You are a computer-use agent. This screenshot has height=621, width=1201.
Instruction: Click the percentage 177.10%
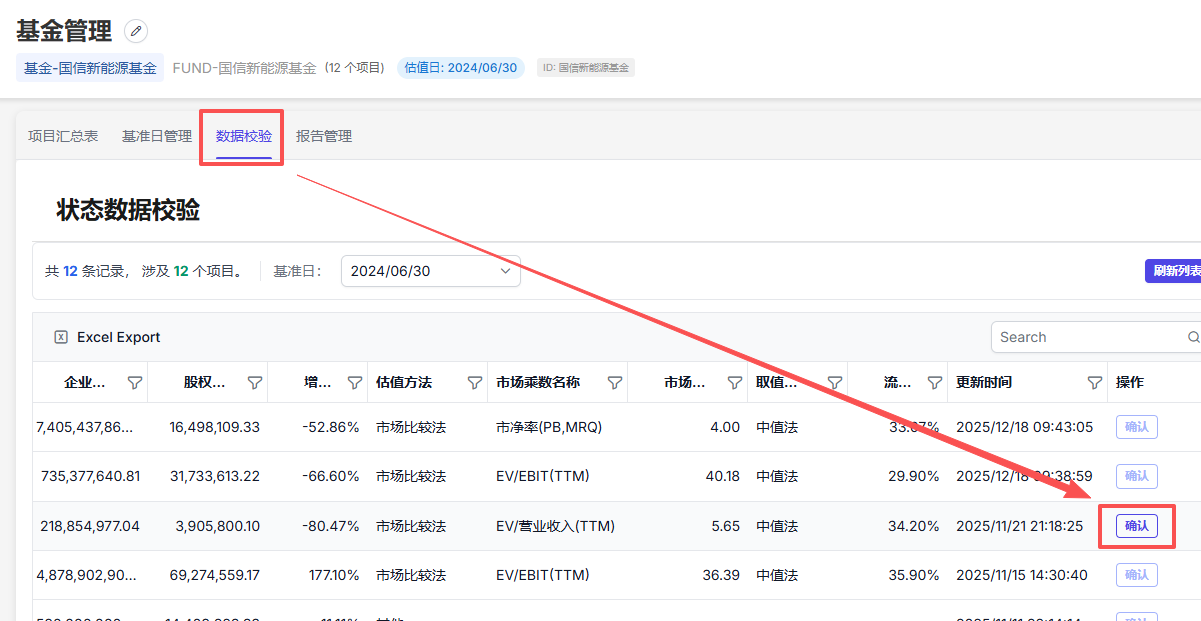(334, 575)
